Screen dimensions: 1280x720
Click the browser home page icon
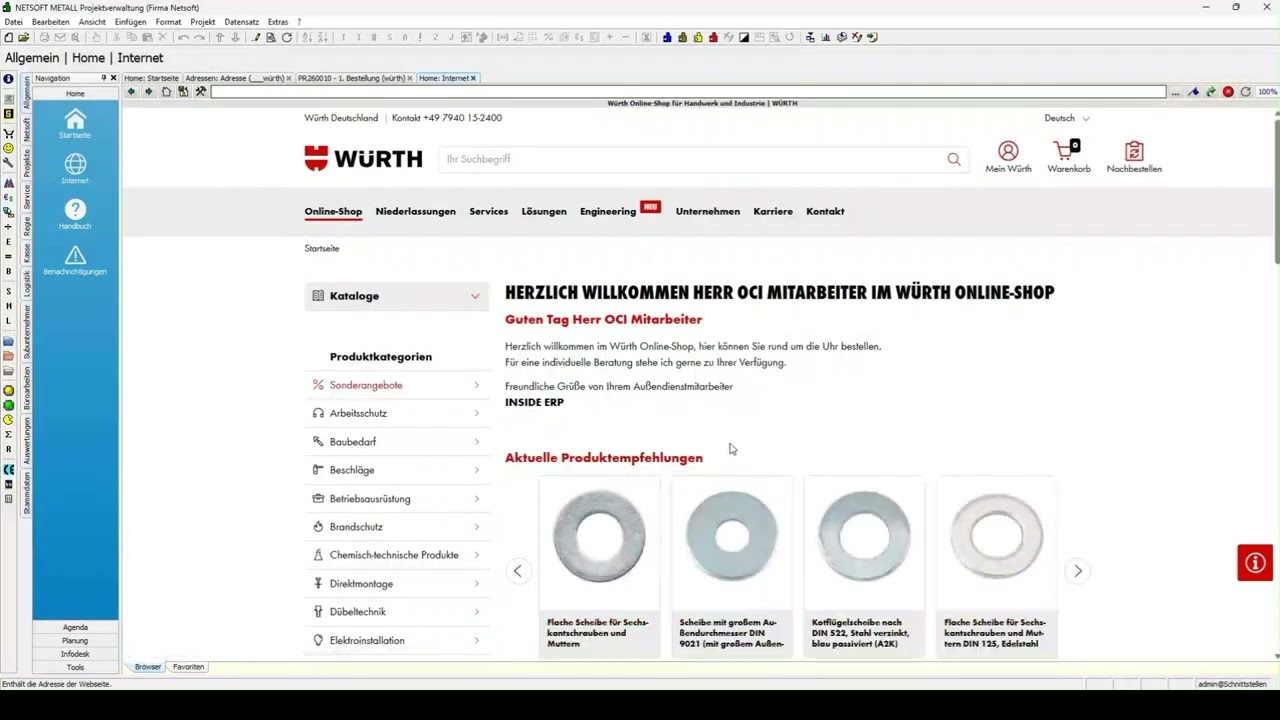166,92
